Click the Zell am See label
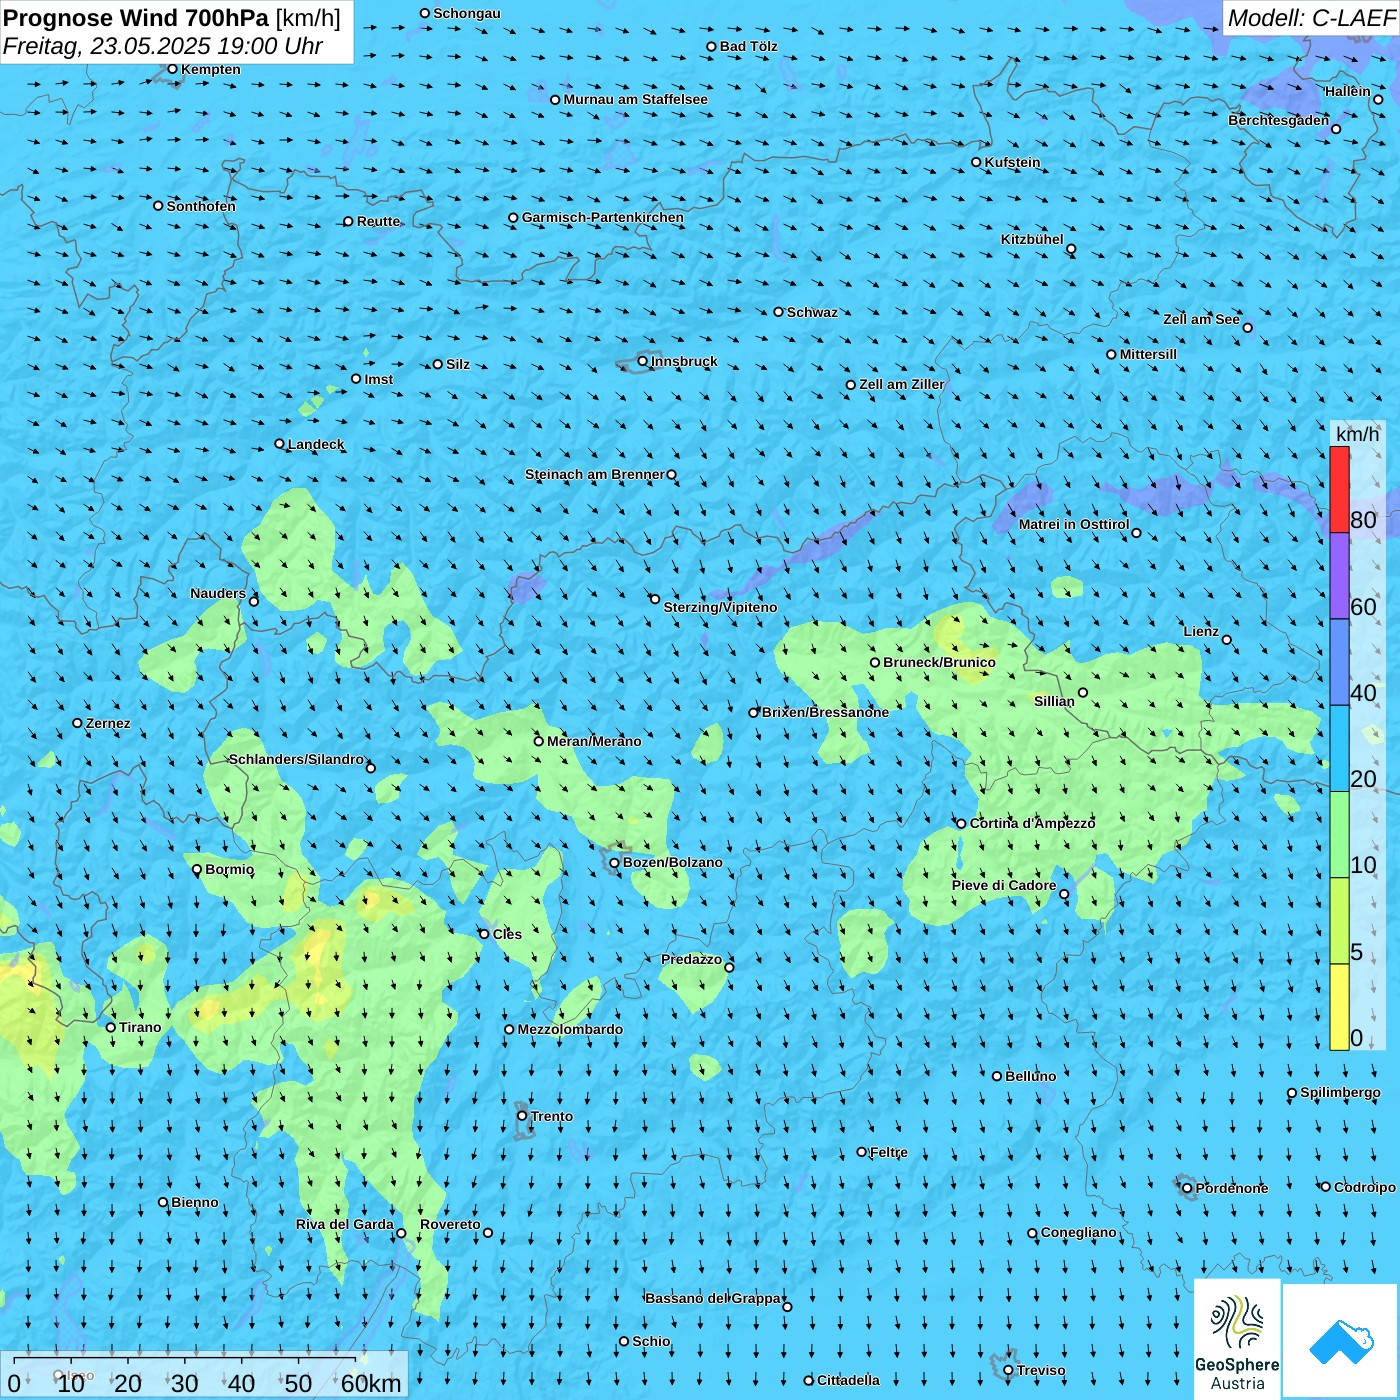The width and height of the screenshot is (1400, 1400). pos(1201,319)
